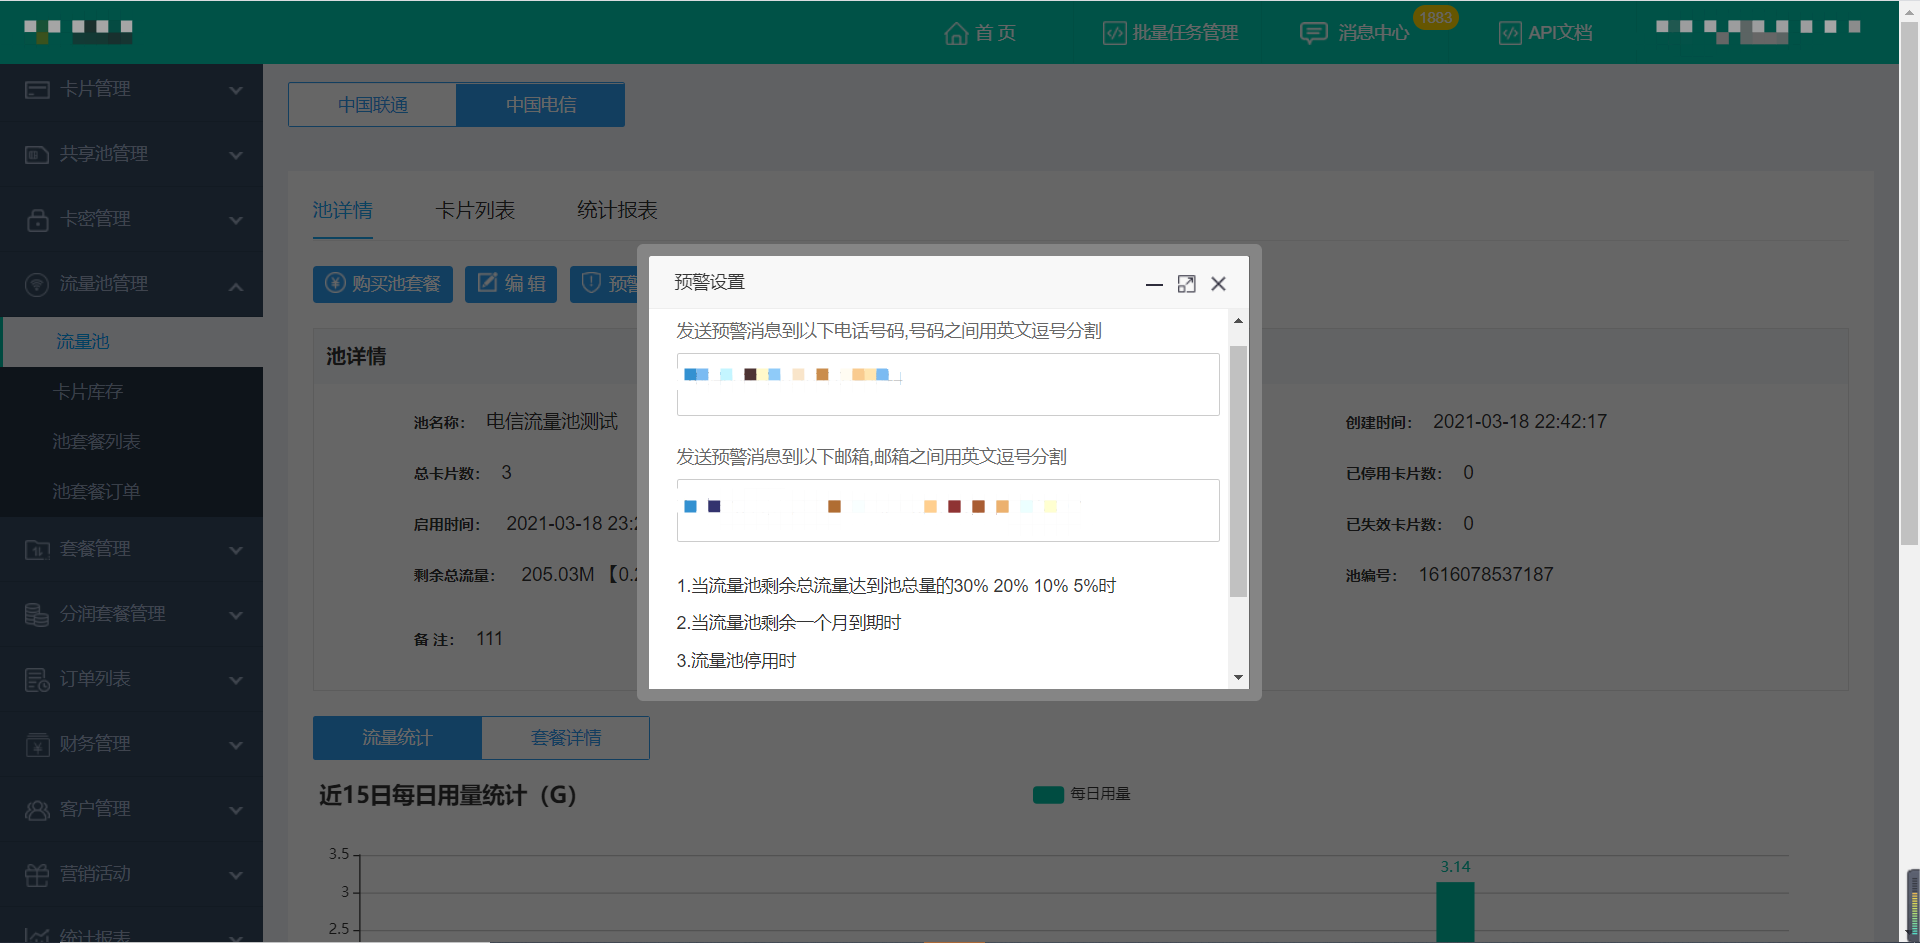Click the dialog scrollbar down arrow
Image resolution: width=1920 pixels, height=943 pixels.
pos(1238,677)
